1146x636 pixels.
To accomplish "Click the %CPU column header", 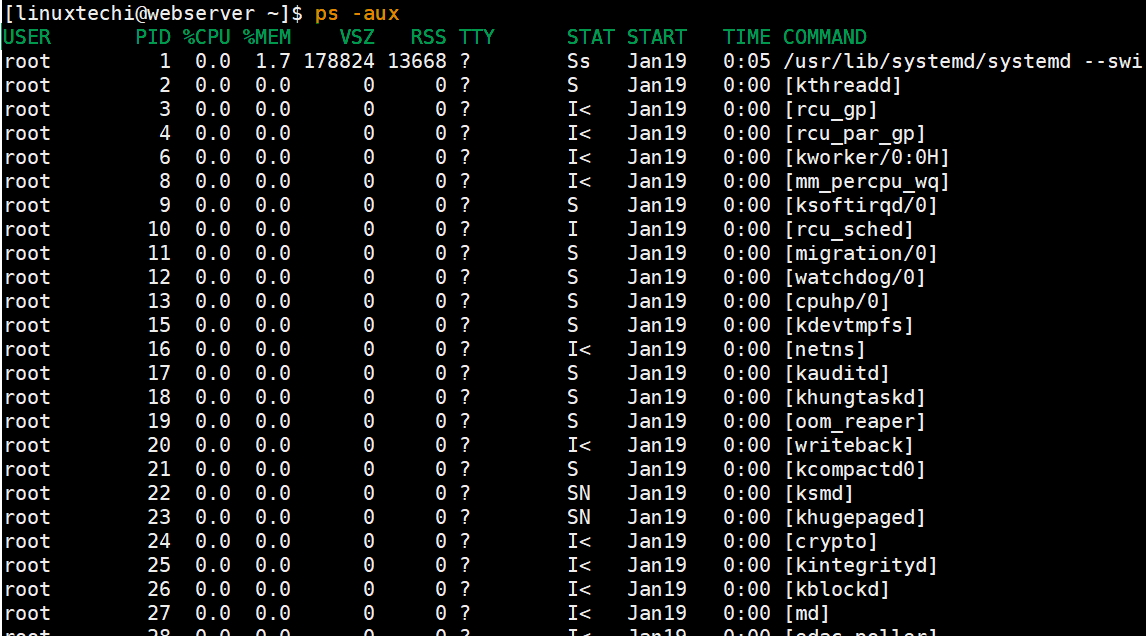I will click(x=207, y=37).
